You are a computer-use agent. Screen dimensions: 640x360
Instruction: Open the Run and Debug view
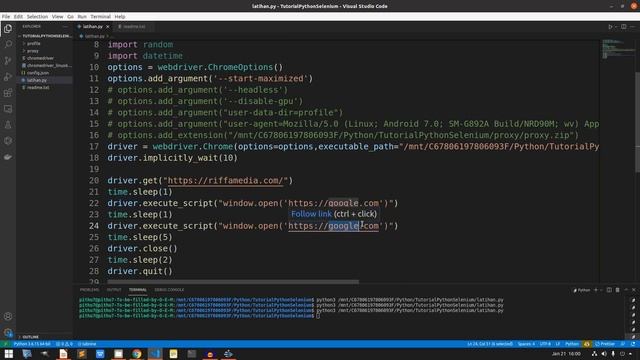click(8, 76)
